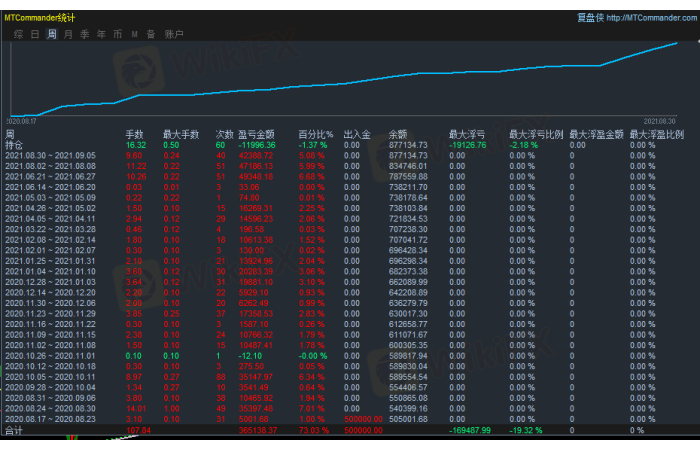
Task: Click the 次数 column header
Action: pyautogui.click(x=225, y=134)
